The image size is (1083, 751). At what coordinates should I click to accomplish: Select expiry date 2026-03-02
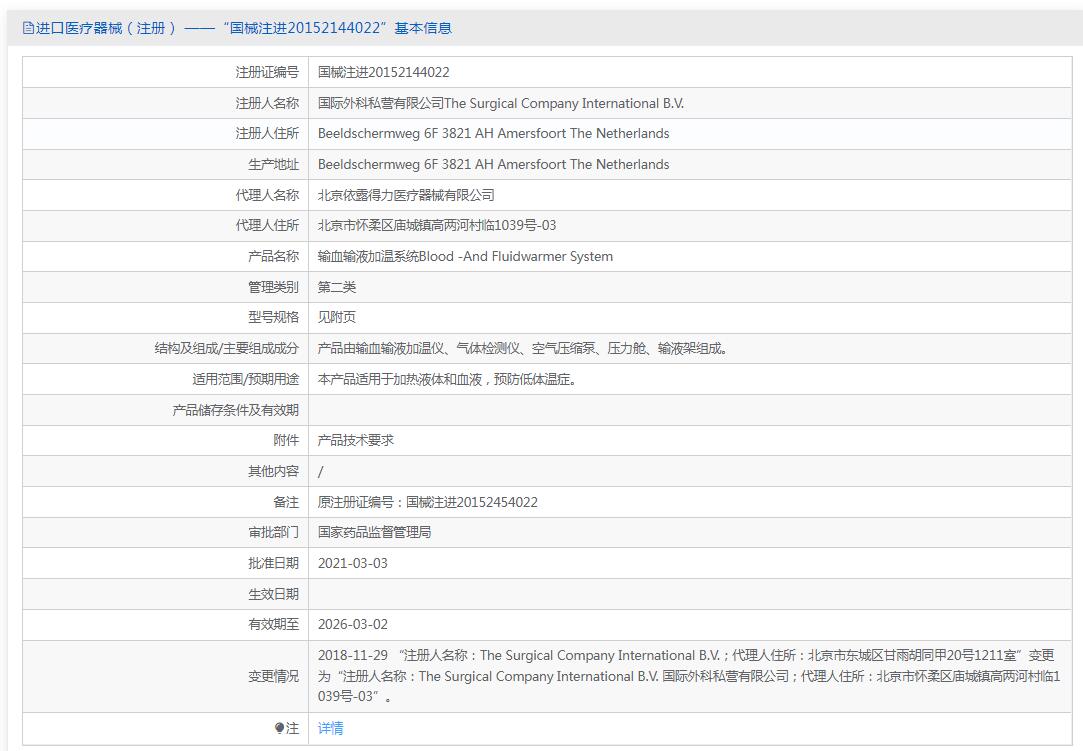click(x=353, y=625)
